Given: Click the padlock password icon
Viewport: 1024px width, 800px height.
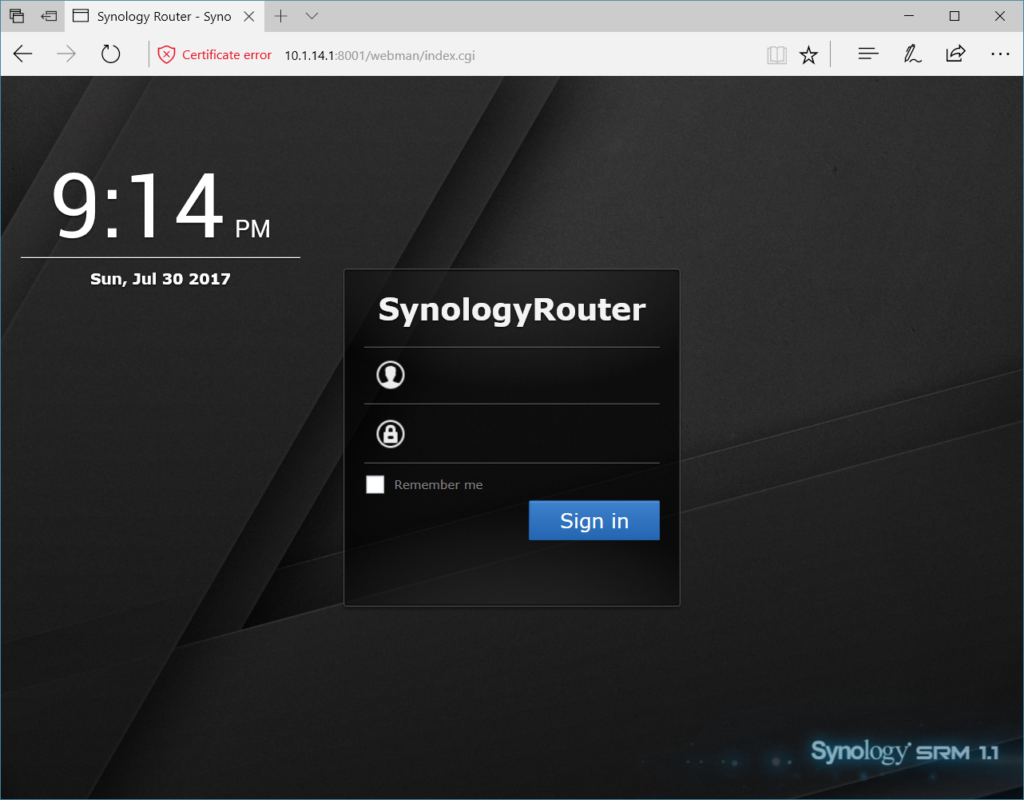Looking at the screenshot, I should tap(391, 434).
